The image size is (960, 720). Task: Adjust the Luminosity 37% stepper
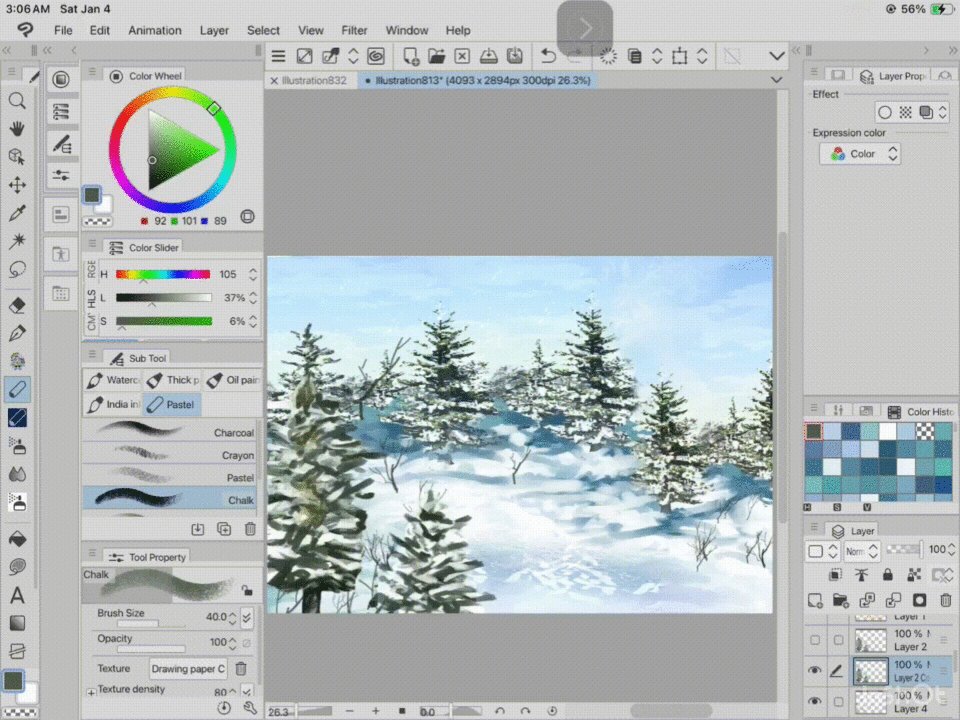coord(253,298)
